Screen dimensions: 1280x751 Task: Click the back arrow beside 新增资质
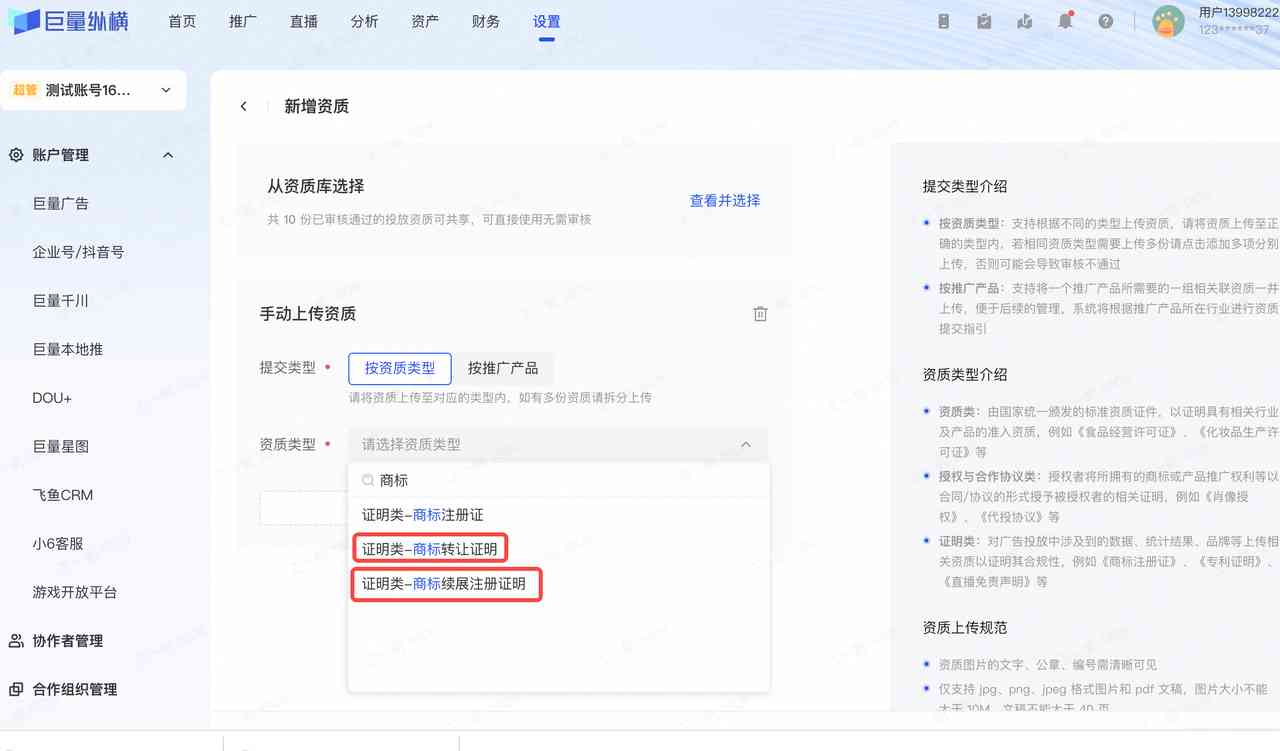coord(244,106)
